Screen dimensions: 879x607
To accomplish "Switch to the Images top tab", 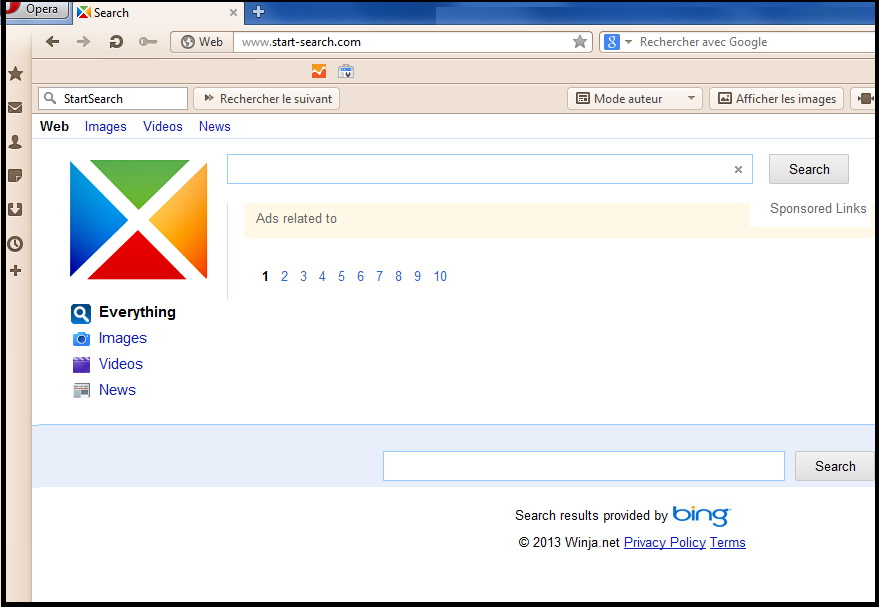I will pos(105,127).
